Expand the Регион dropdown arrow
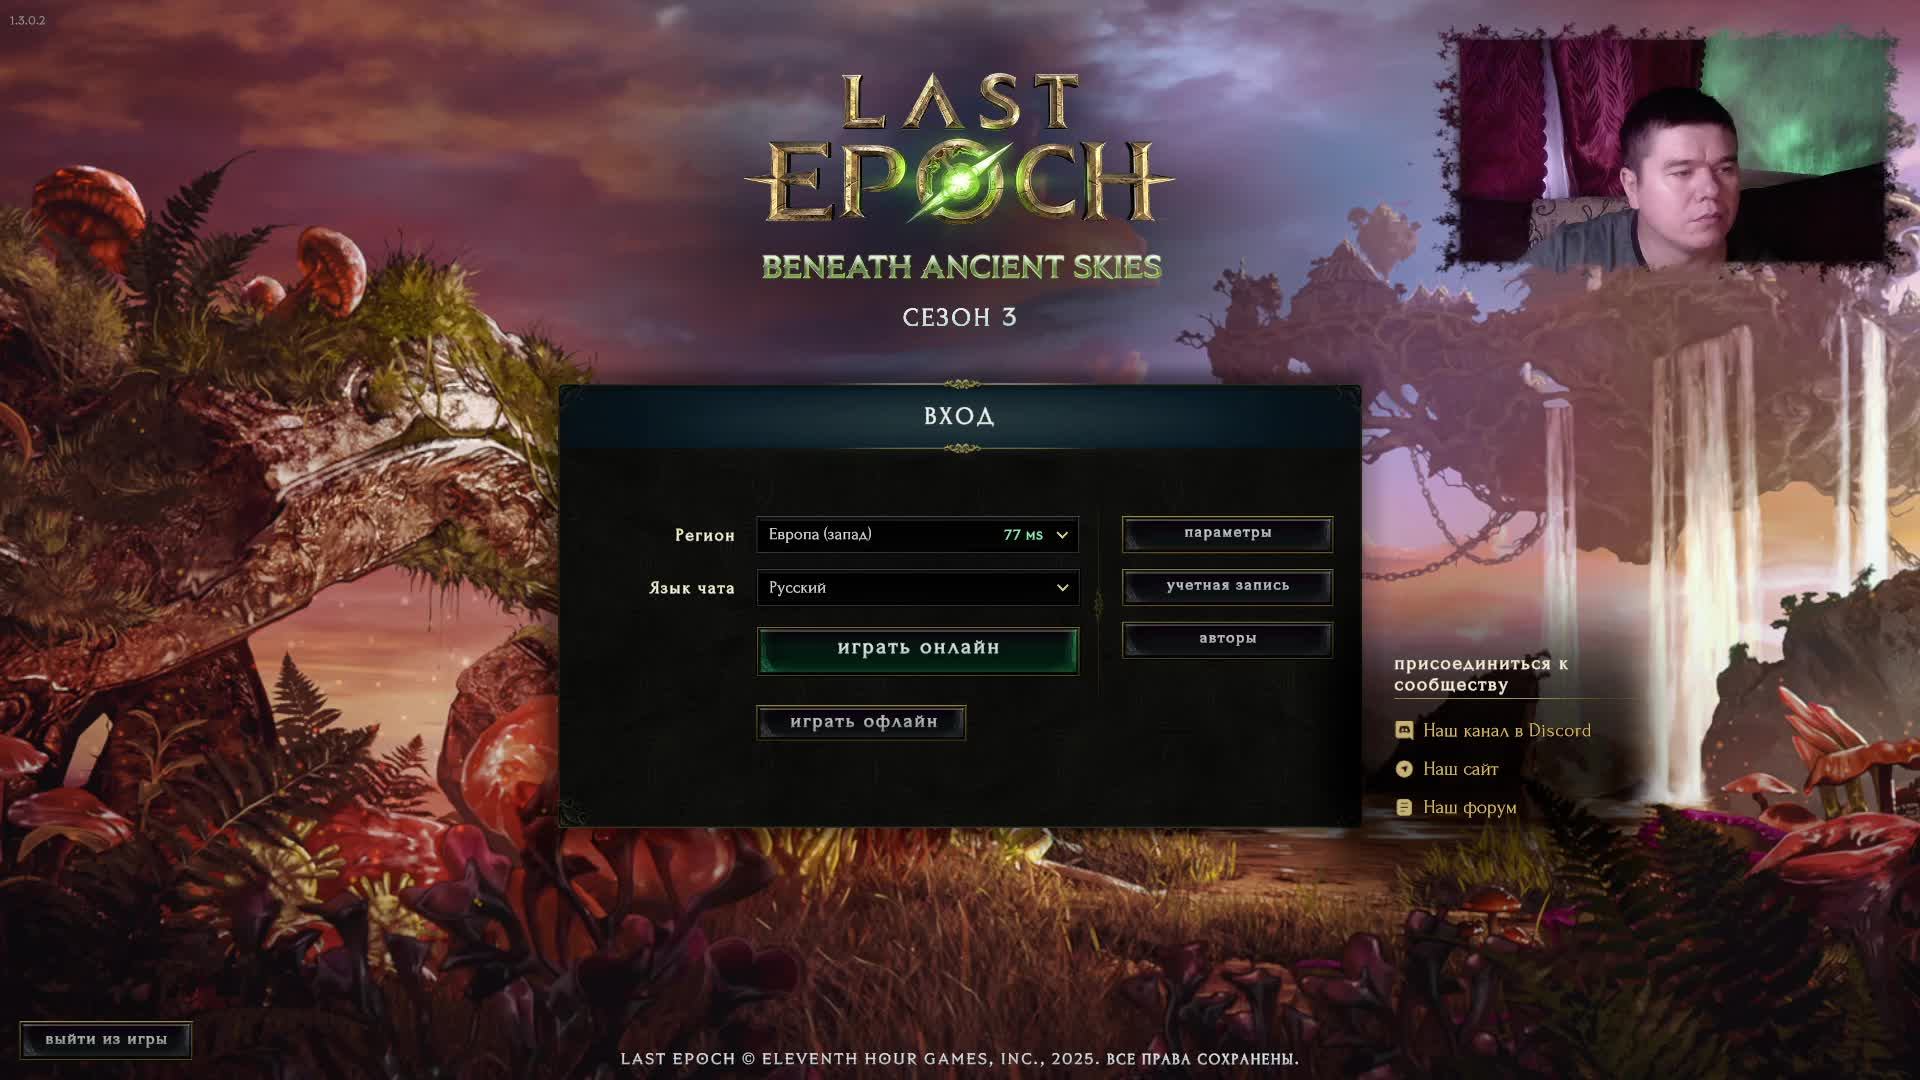This screenshot has width=1920, height=1080. point(1062,535)
